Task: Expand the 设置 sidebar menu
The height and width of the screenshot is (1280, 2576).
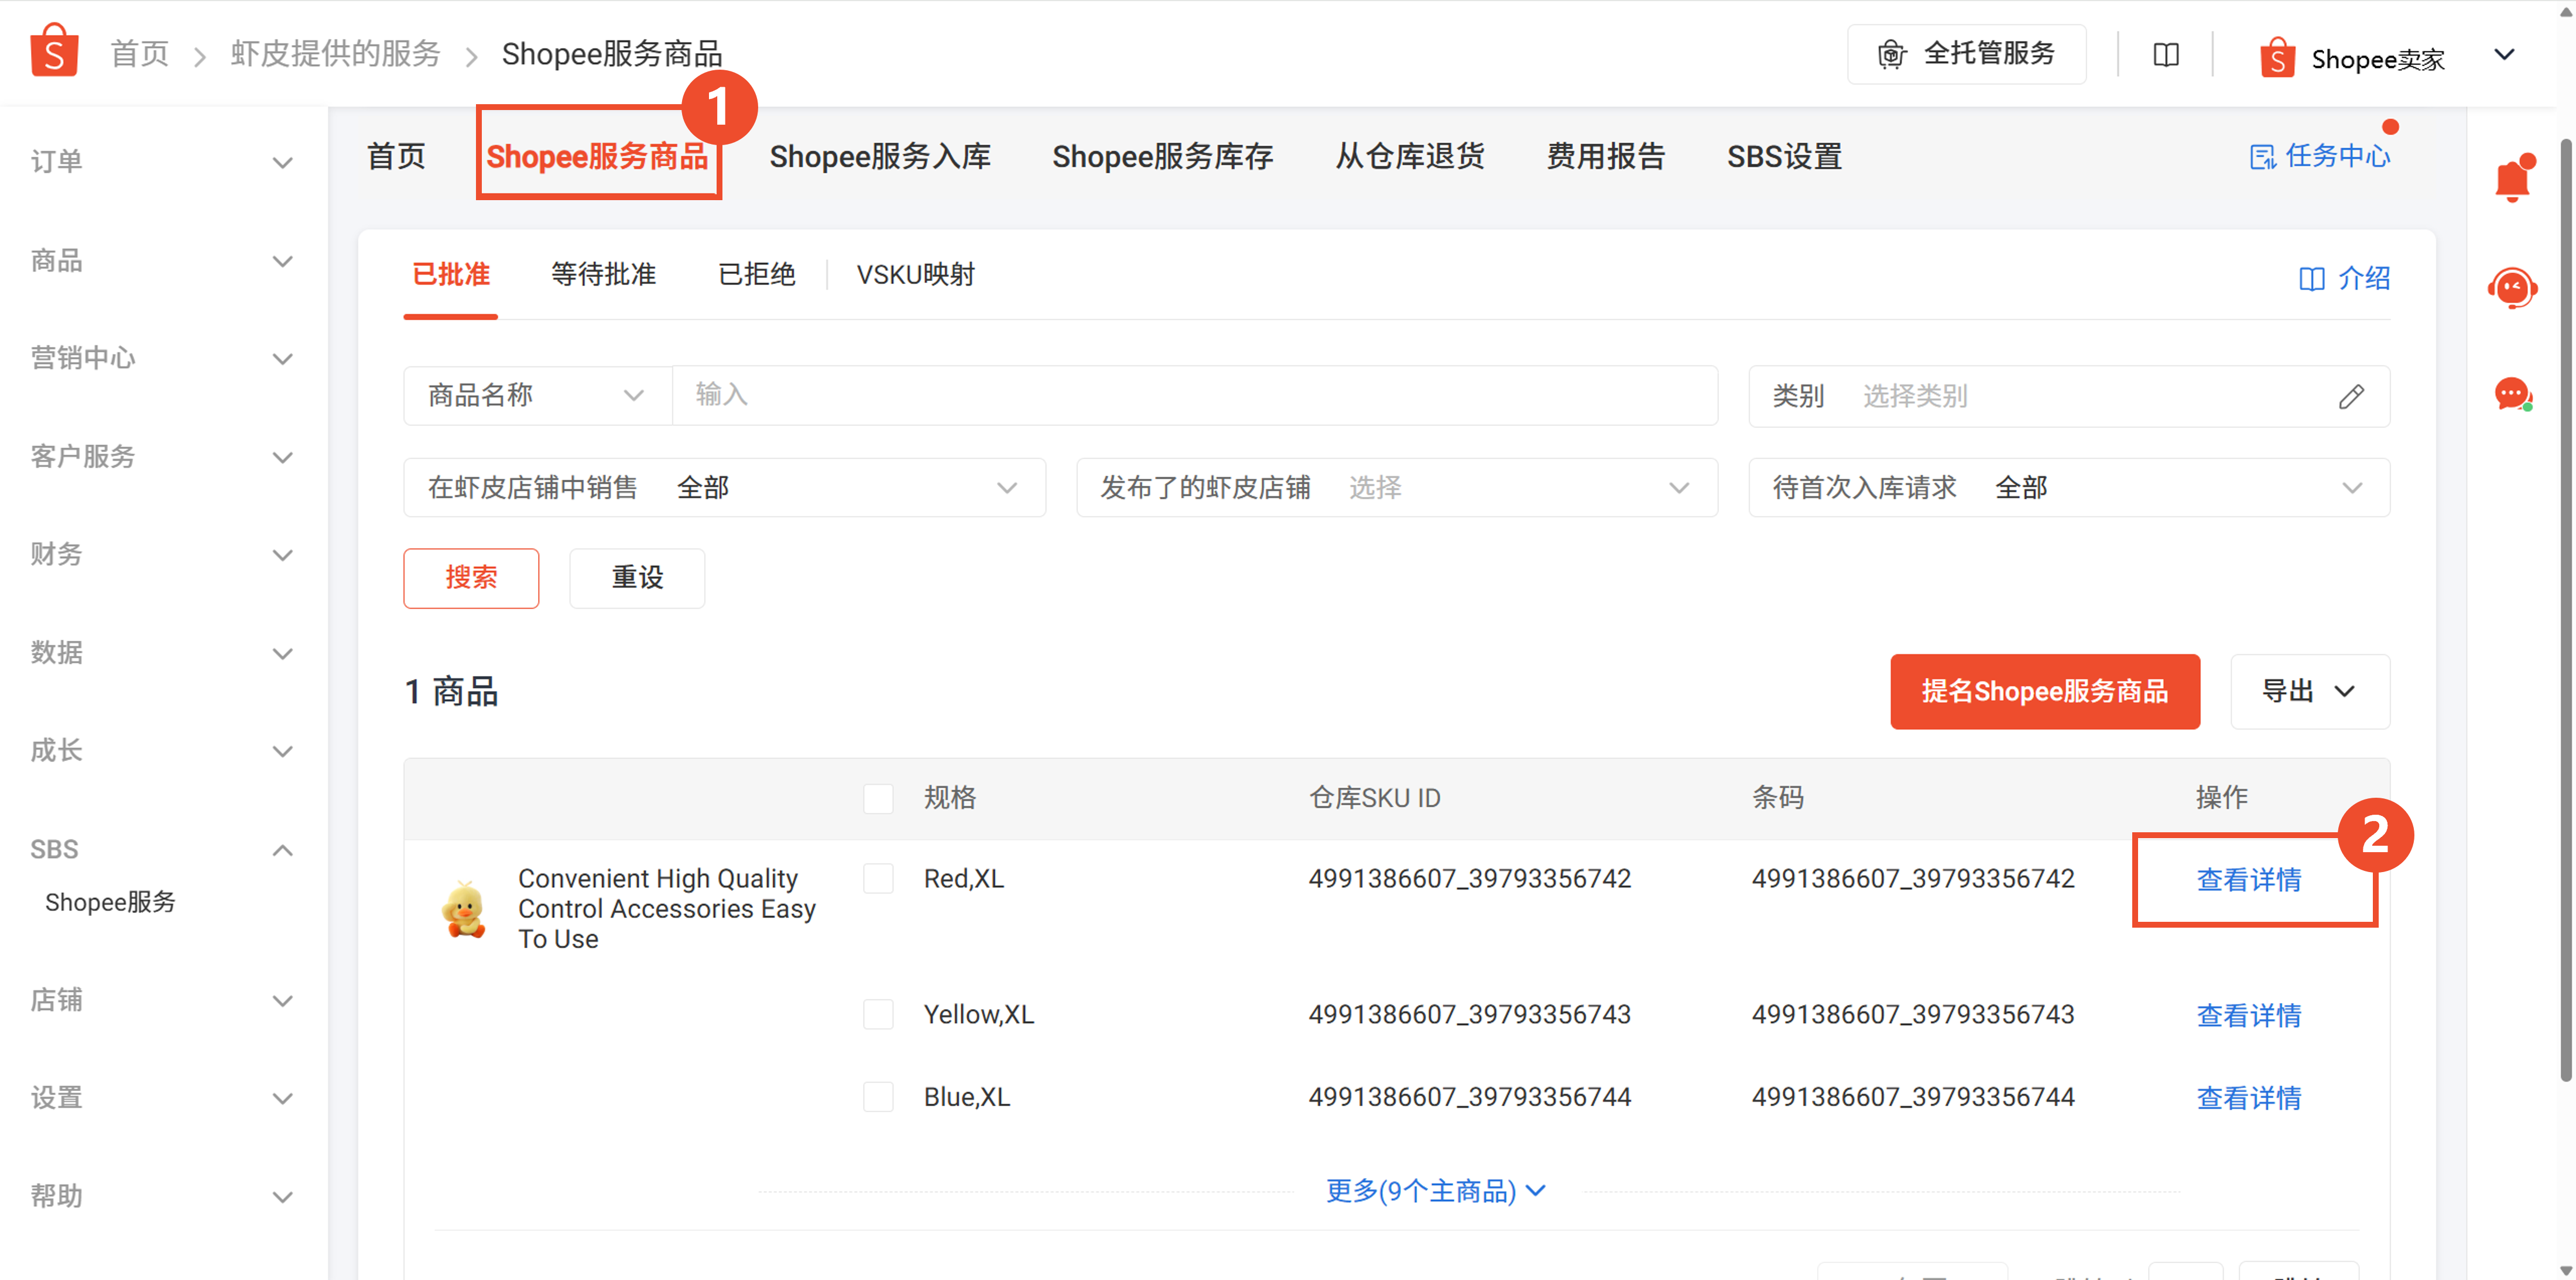Action: click(163, 1098)
